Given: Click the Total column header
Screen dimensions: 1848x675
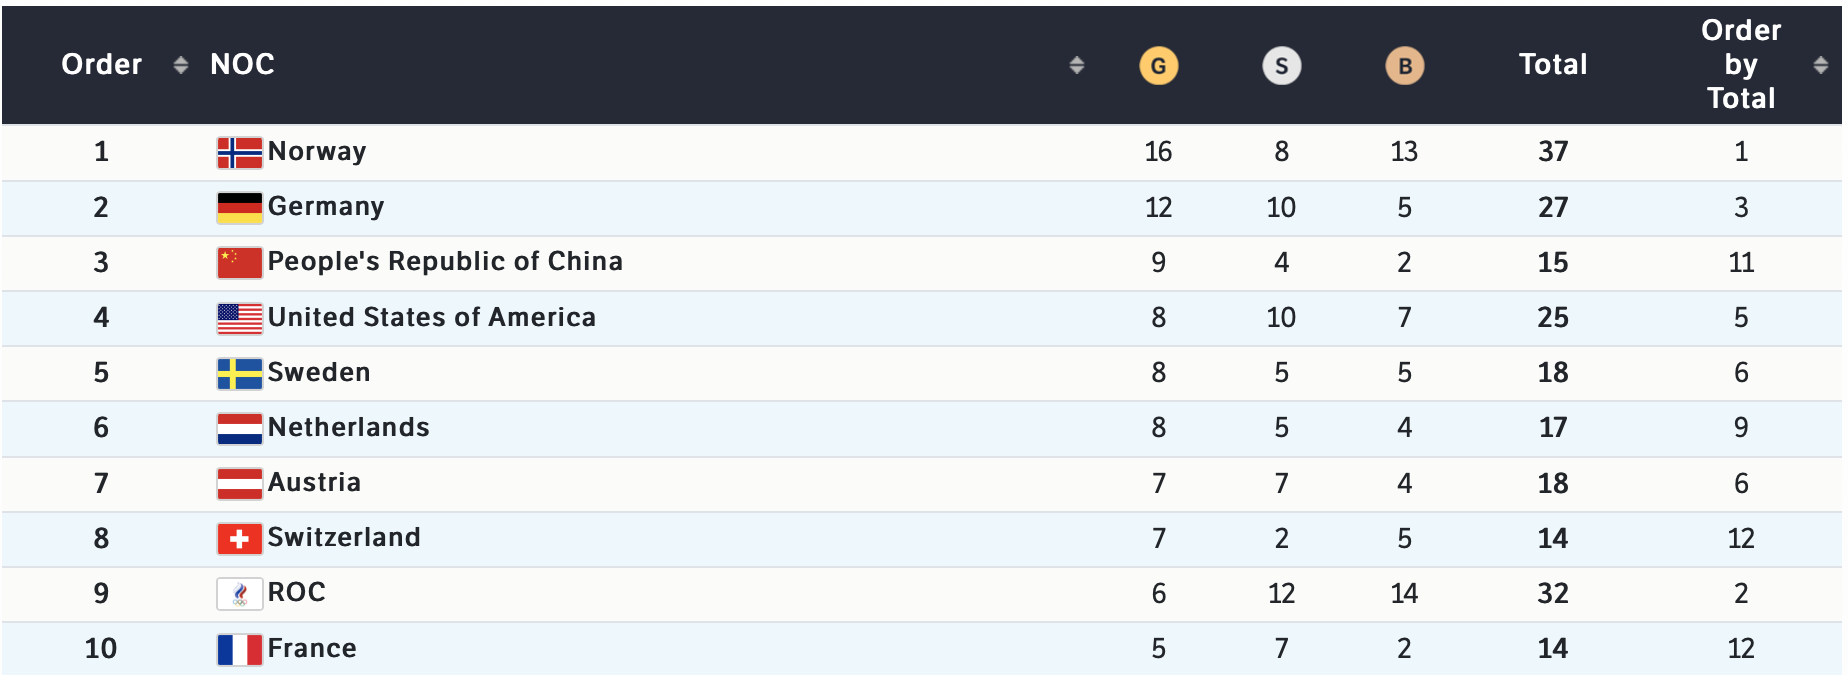Looking at the screenshot, I should (x=1552, y=65).
